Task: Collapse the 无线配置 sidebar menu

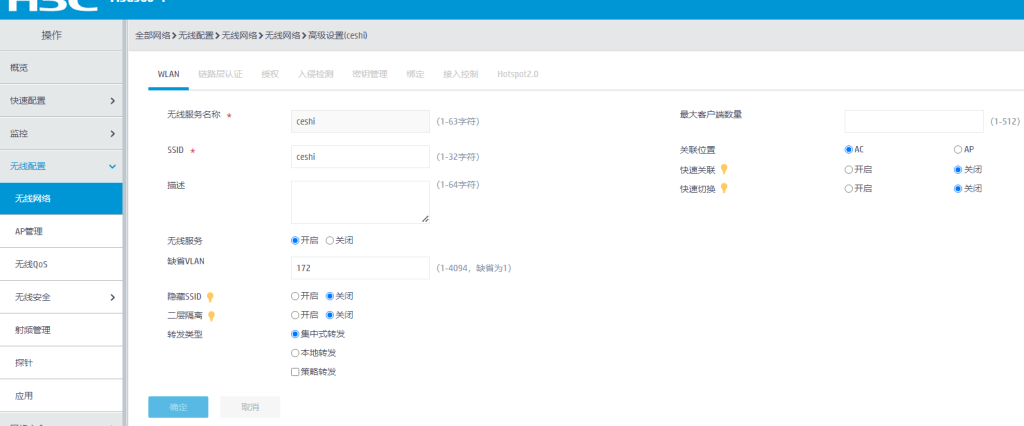Action: click(x=61, y=166)
